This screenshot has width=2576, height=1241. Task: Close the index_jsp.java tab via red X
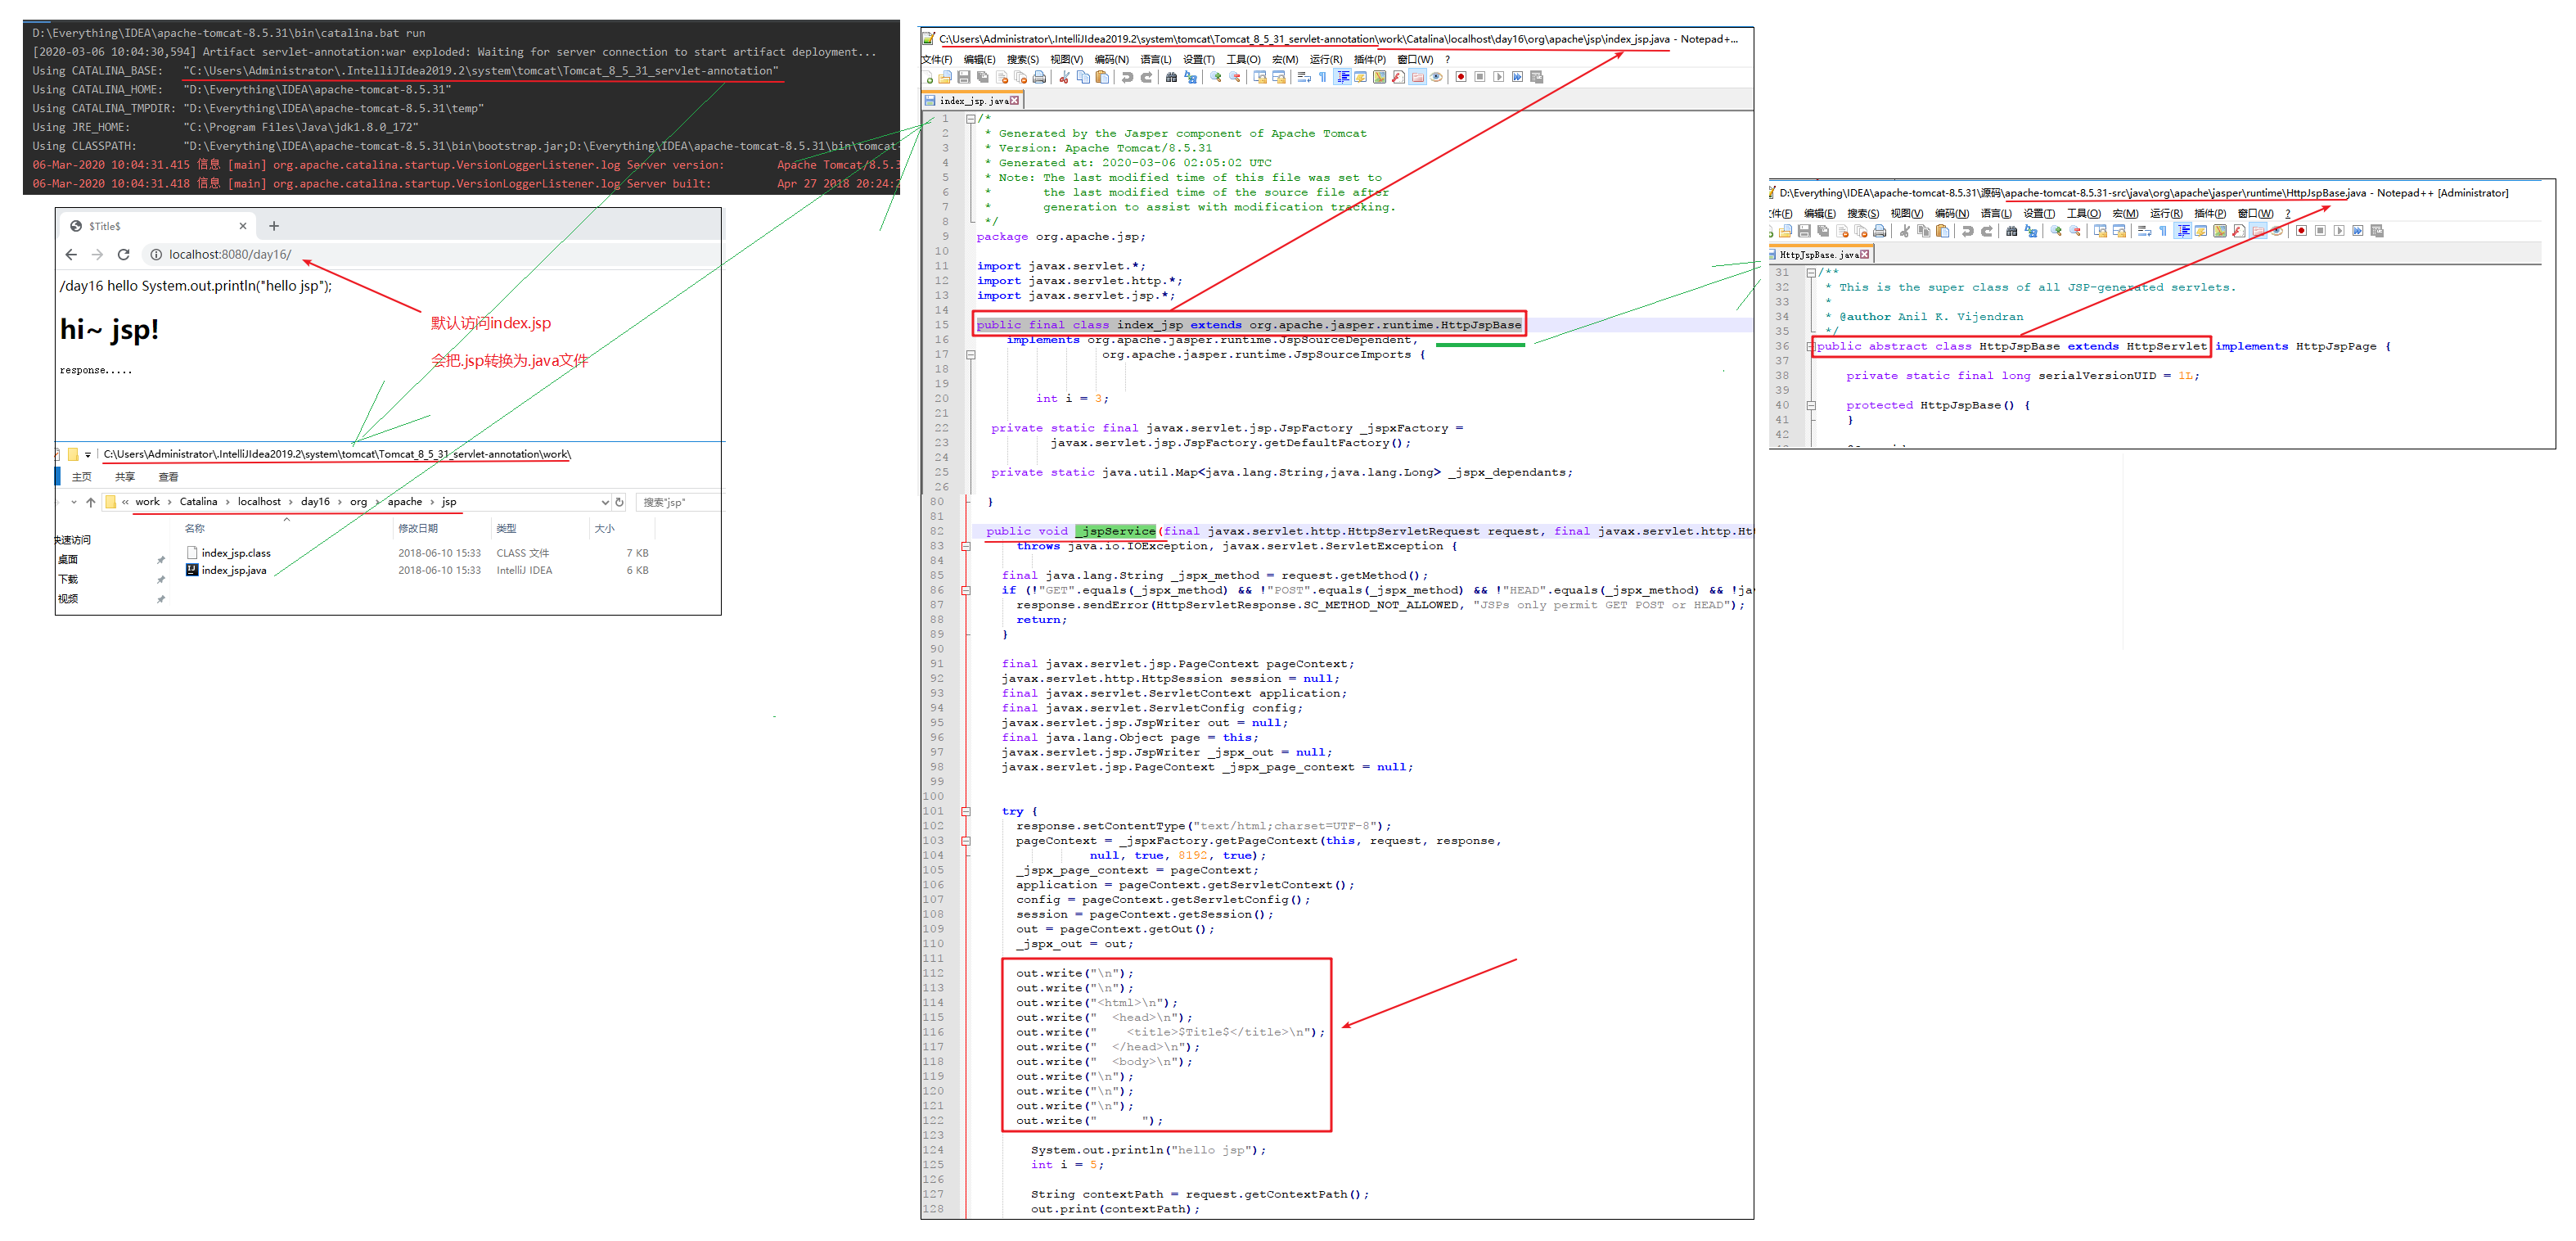pyautogui.click(x=1014, y=101)
